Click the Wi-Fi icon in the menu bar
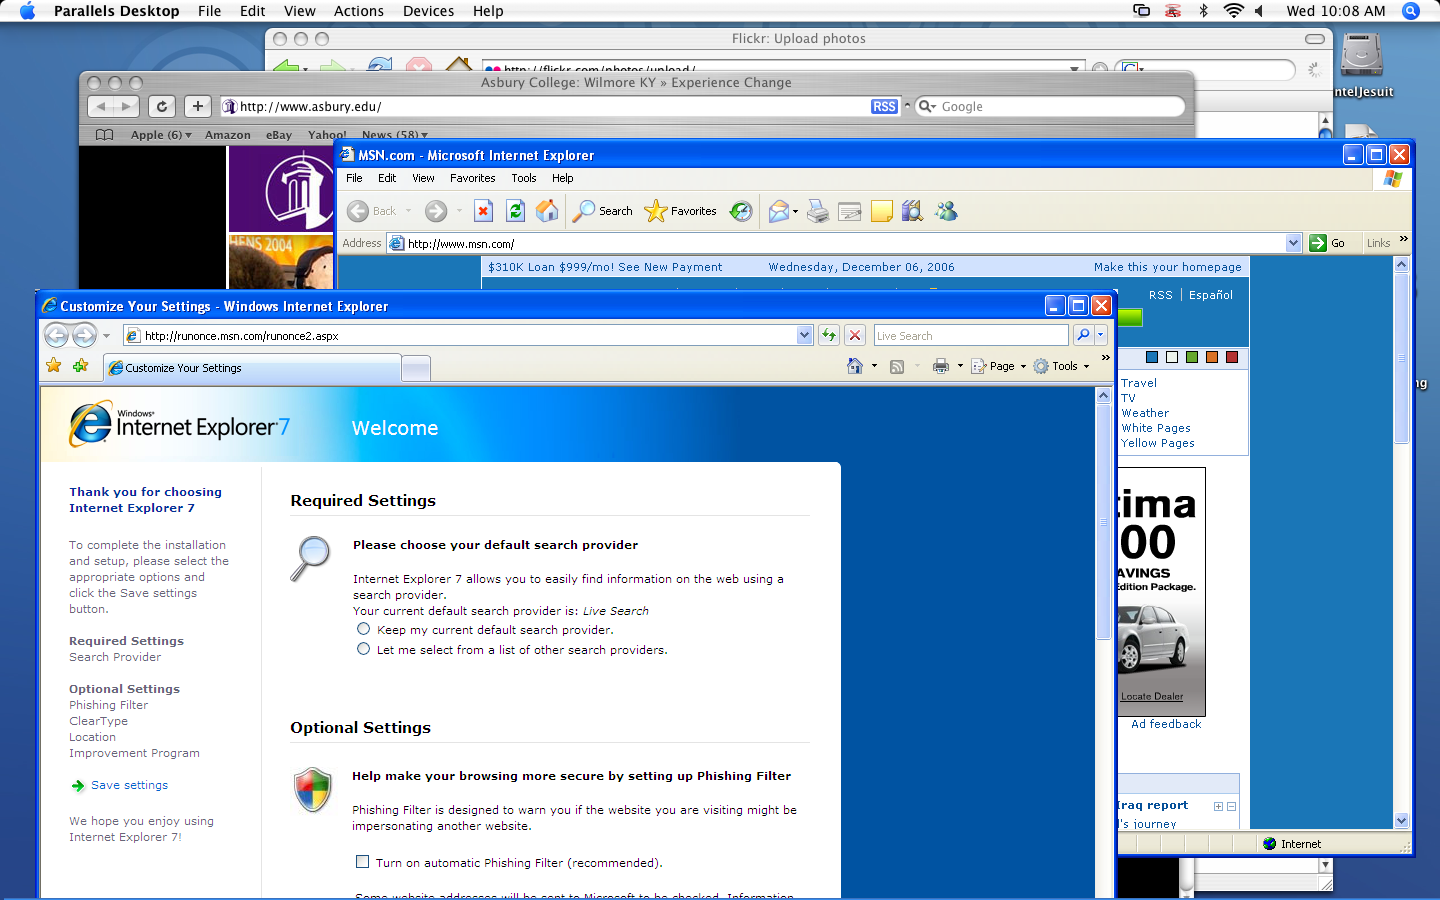This screenshot has width=1440, height=900. tap(1233, 11)
